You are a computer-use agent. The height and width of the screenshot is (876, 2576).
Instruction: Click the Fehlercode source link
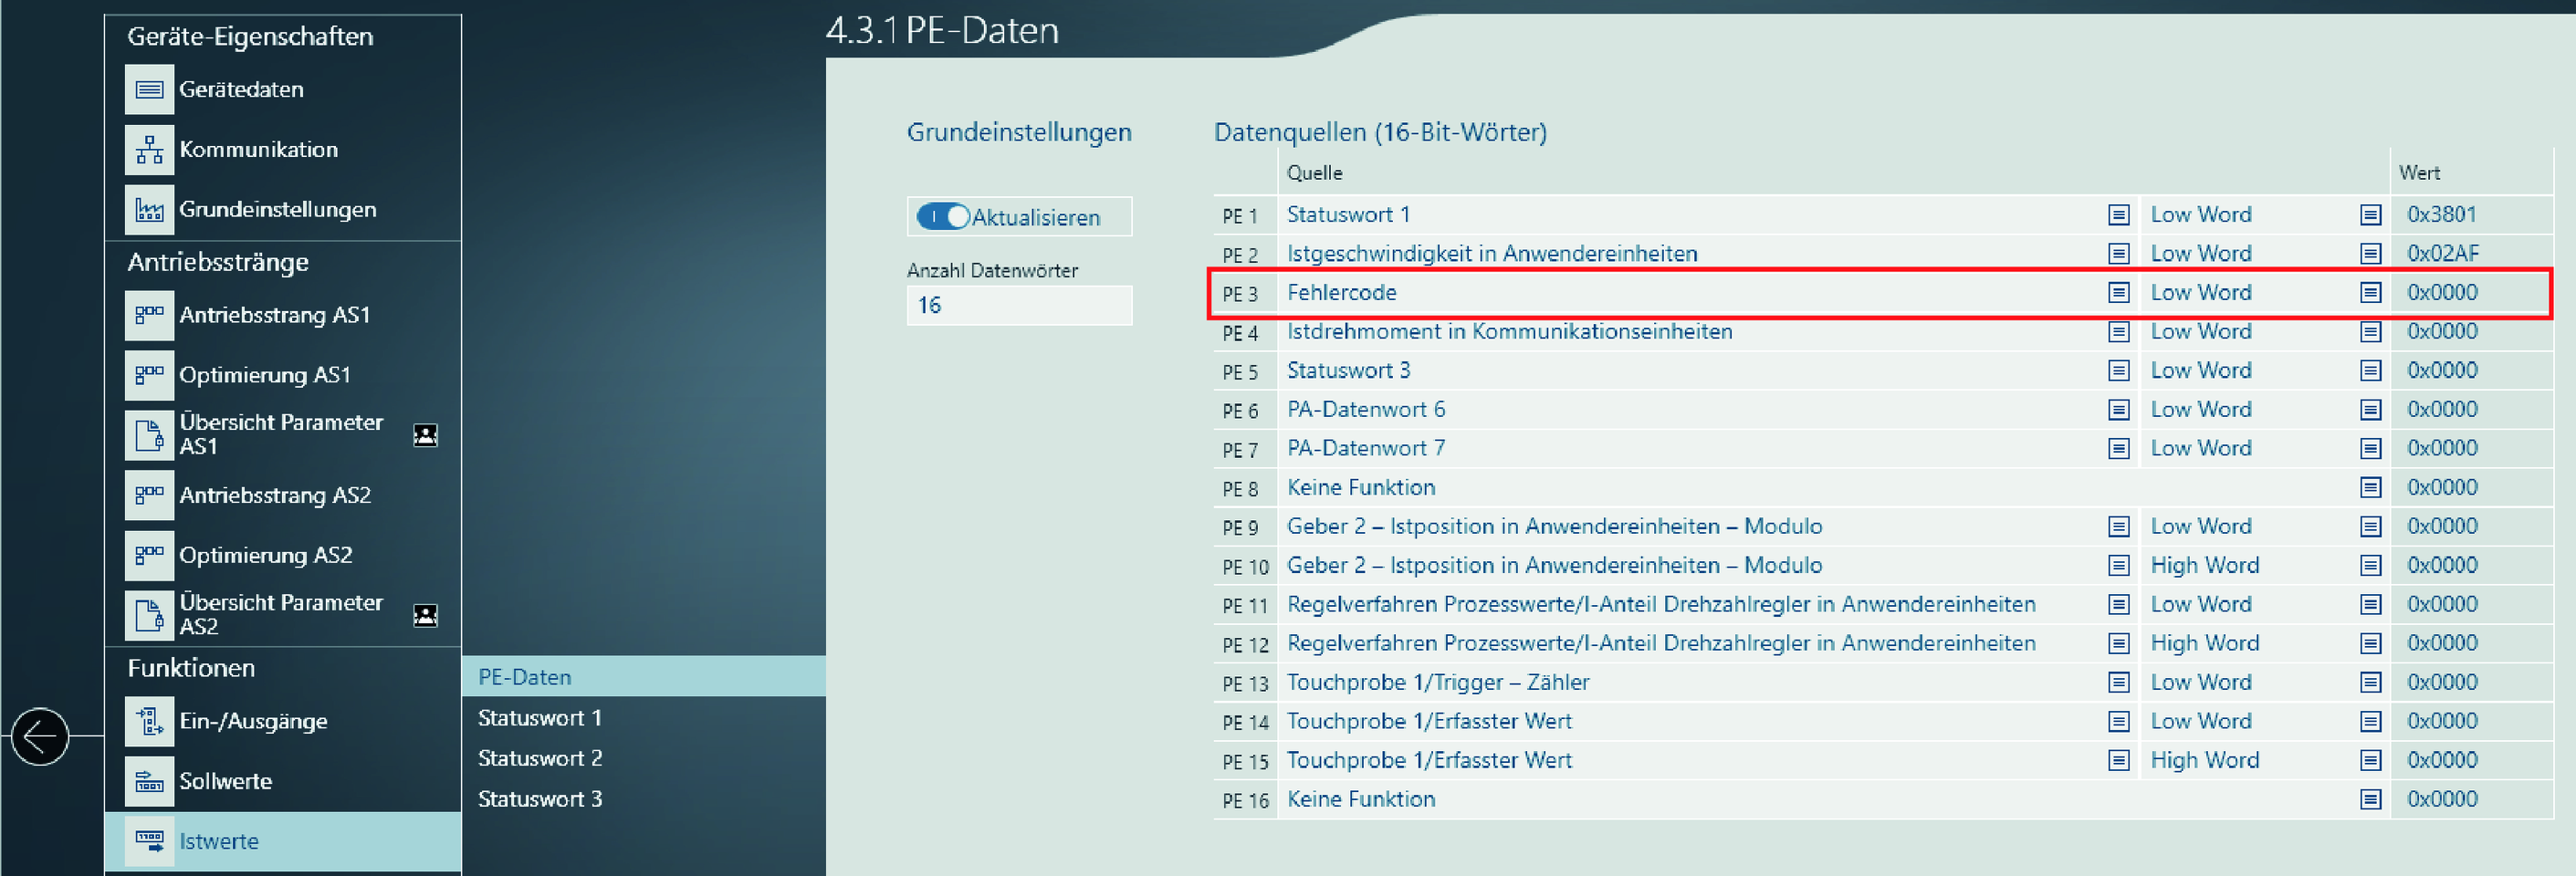pos(1341,293)
